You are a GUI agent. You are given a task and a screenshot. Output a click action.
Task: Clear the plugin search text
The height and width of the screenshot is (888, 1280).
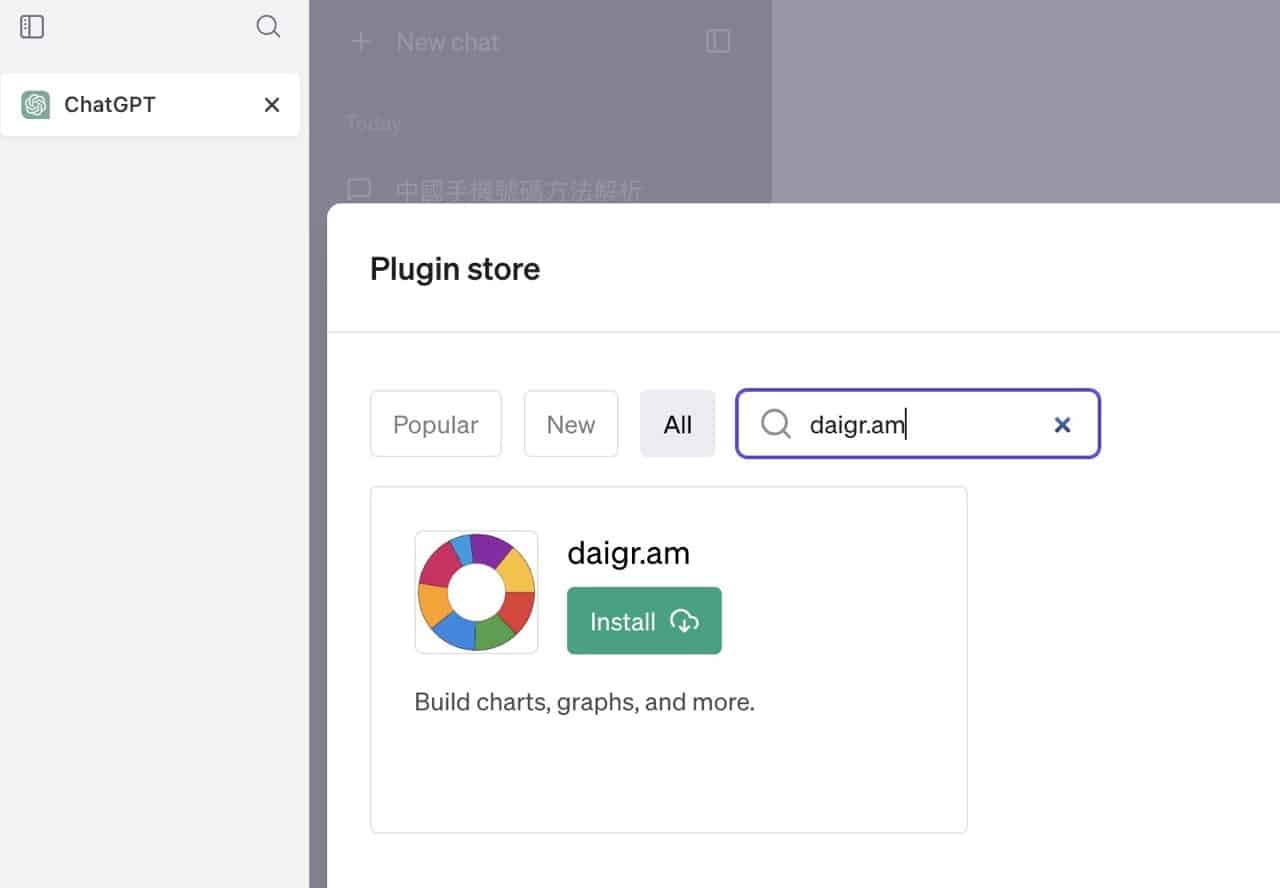(x=1062, y=425)
